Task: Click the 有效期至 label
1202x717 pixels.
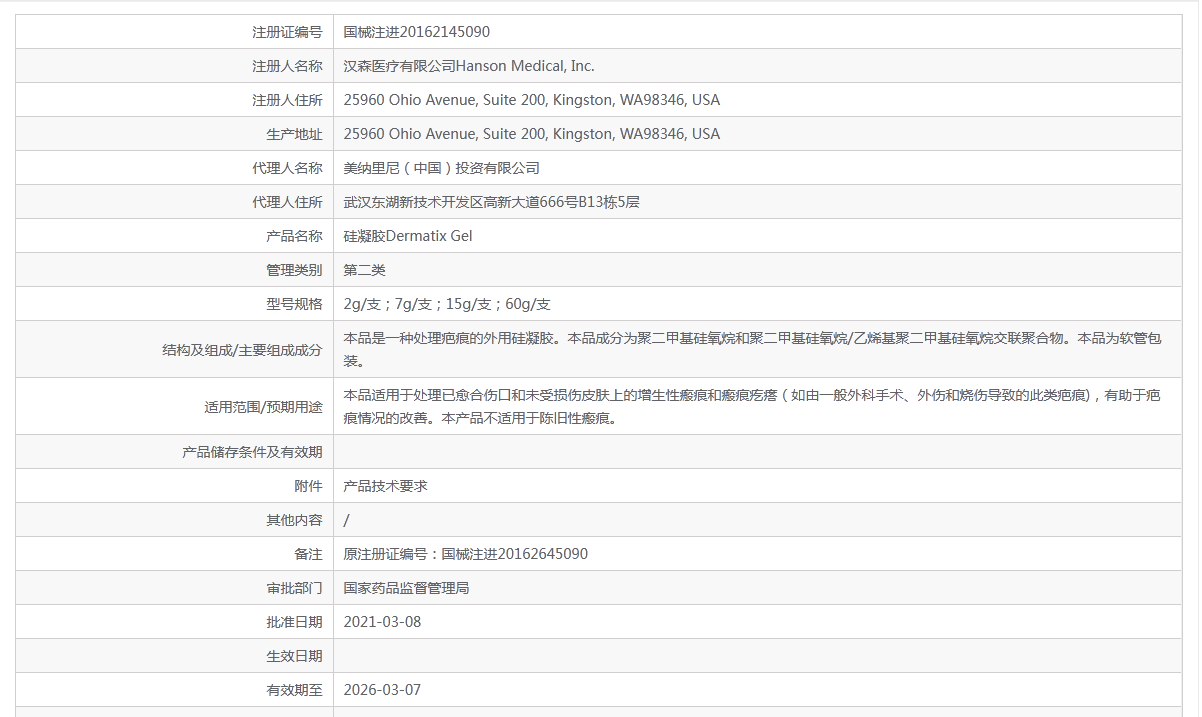Action: pyautogui.click(x=294, y=690)
